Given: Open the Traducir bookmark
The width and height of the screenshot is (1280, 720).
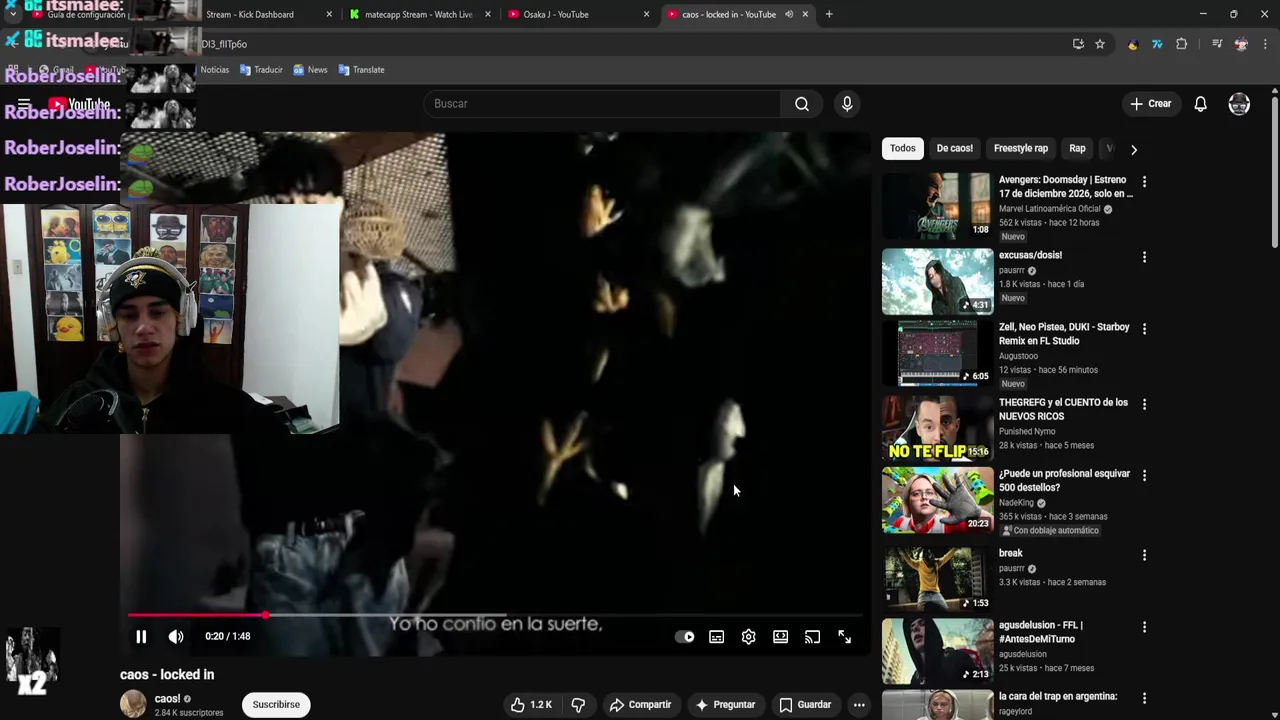Looking at the screenshot, I should coord(262,70).
